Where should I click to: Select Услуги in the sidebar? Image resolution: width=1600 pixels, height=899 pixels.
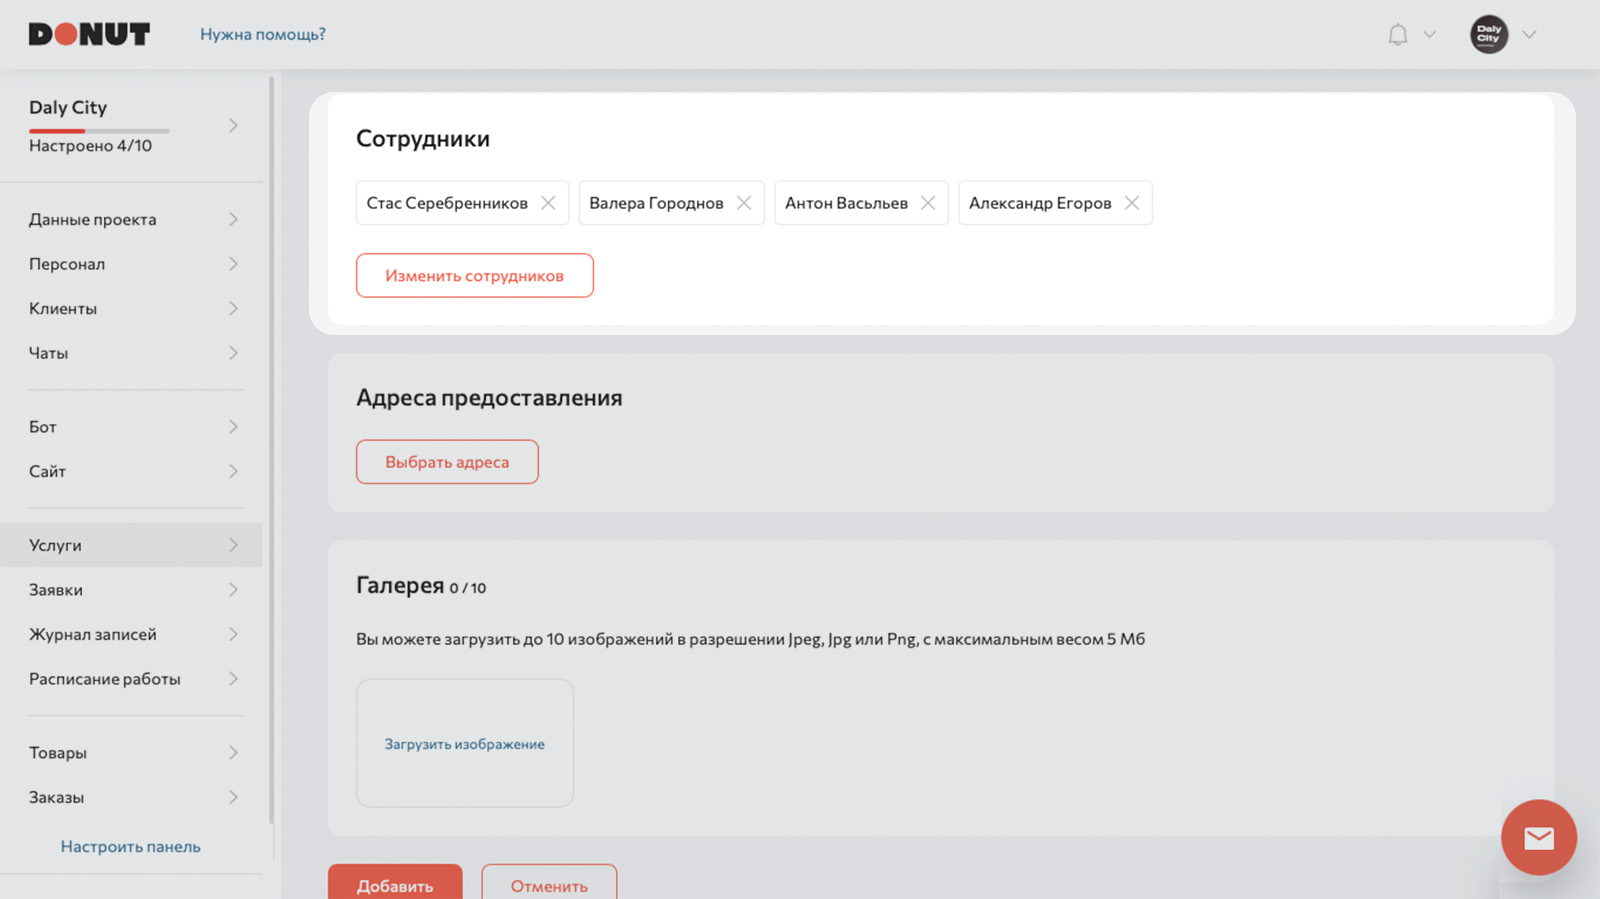131,545
